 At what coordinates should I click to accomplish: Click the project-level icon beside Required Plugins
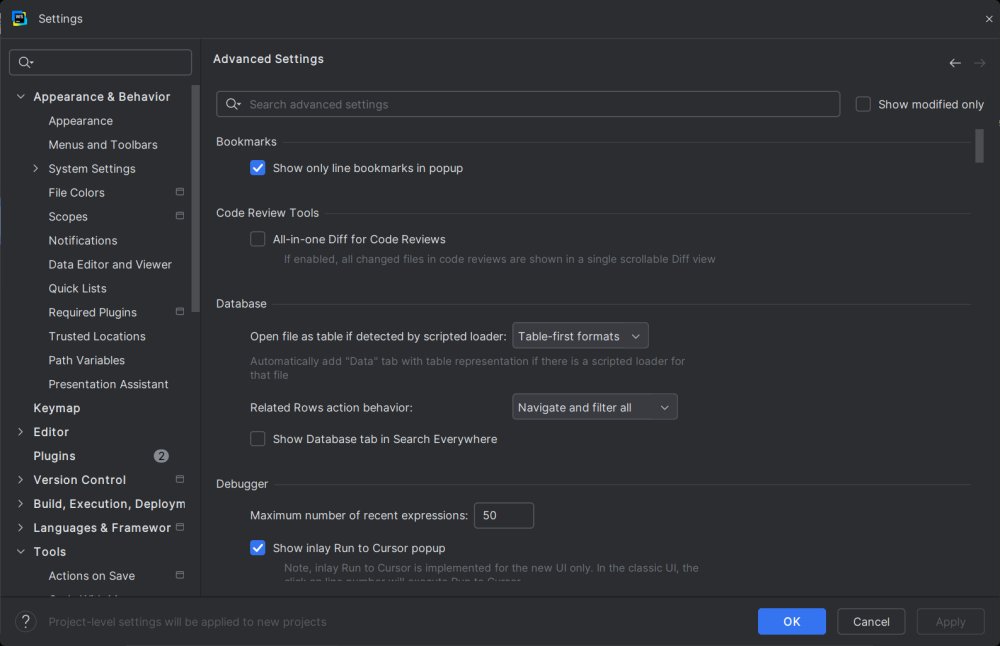coord(180,312)
